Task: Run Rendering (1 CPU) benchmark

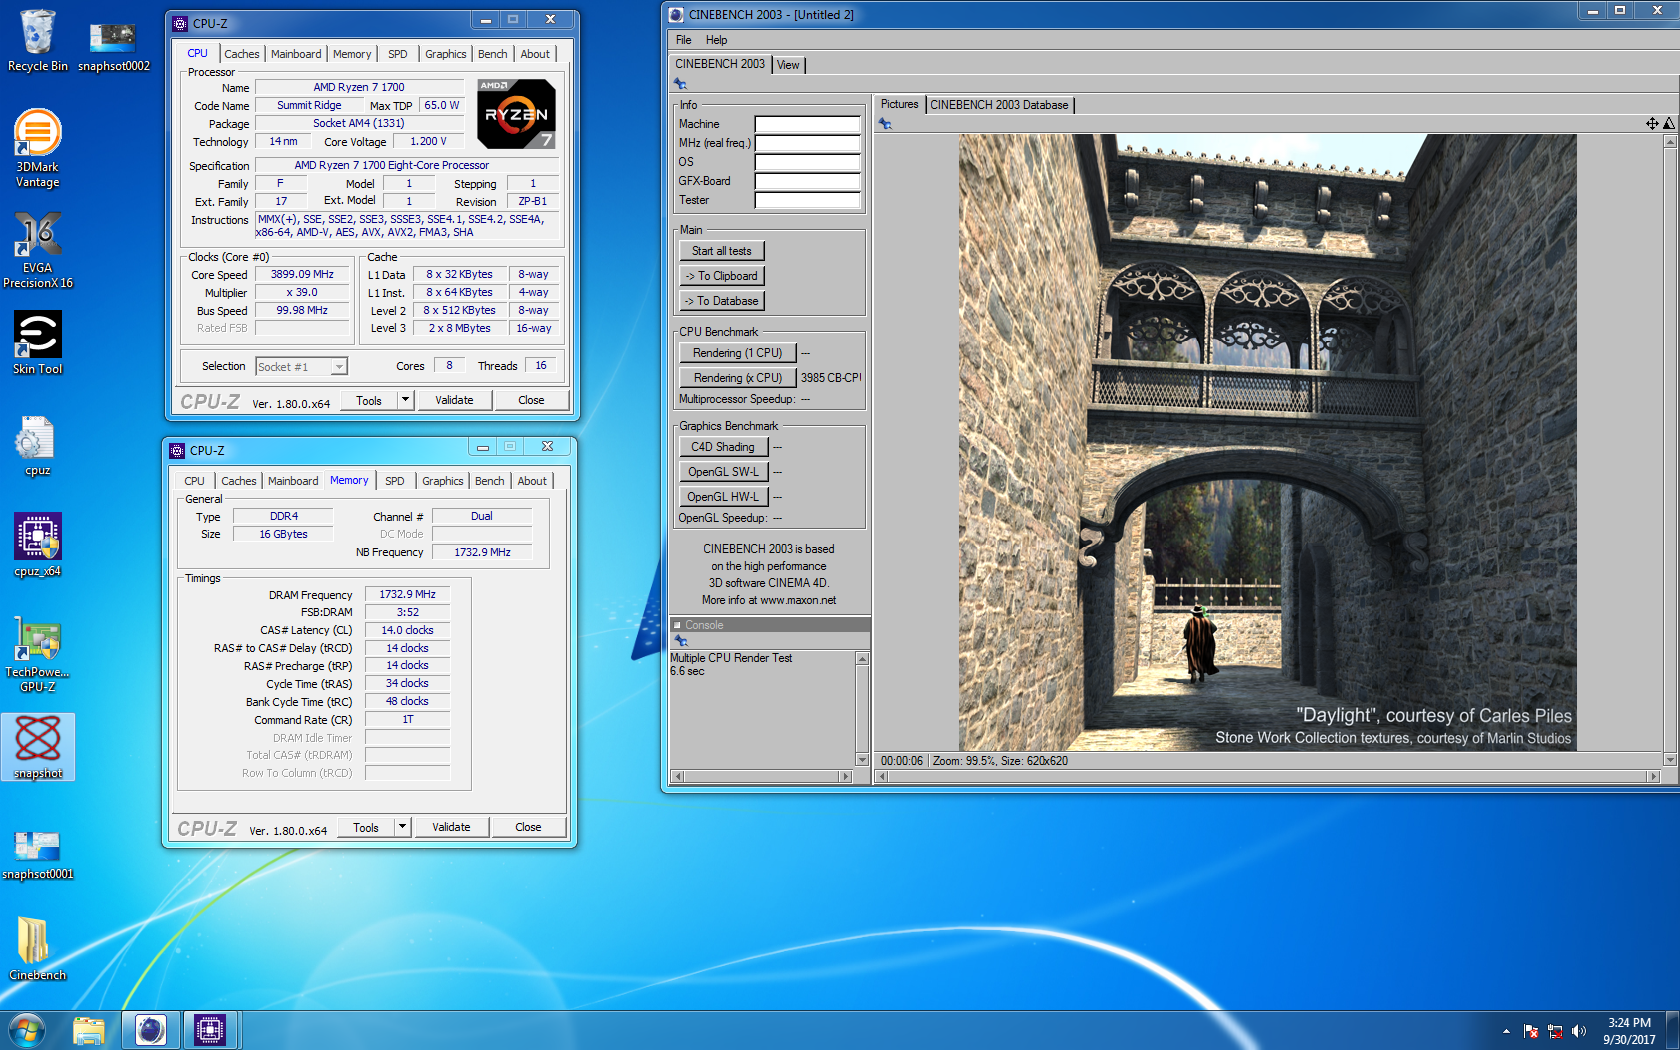Action: [737, 353]
